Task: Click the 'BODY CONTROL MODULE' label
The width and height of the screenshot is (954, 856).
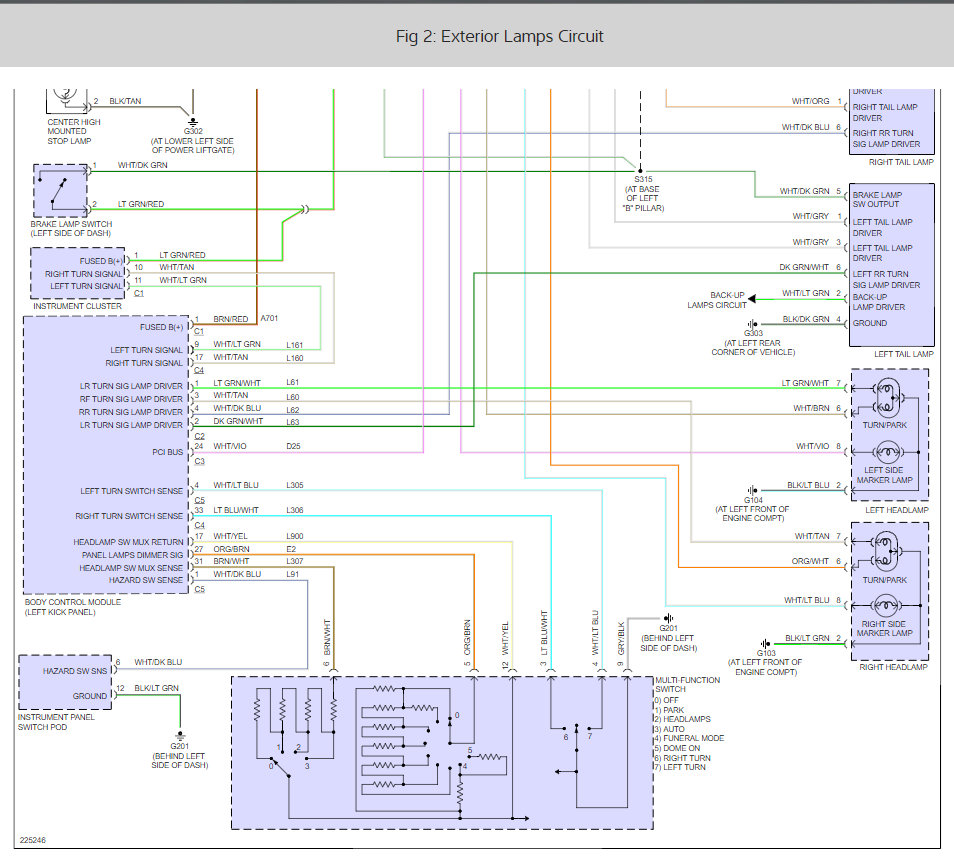Action: (73, 602)
